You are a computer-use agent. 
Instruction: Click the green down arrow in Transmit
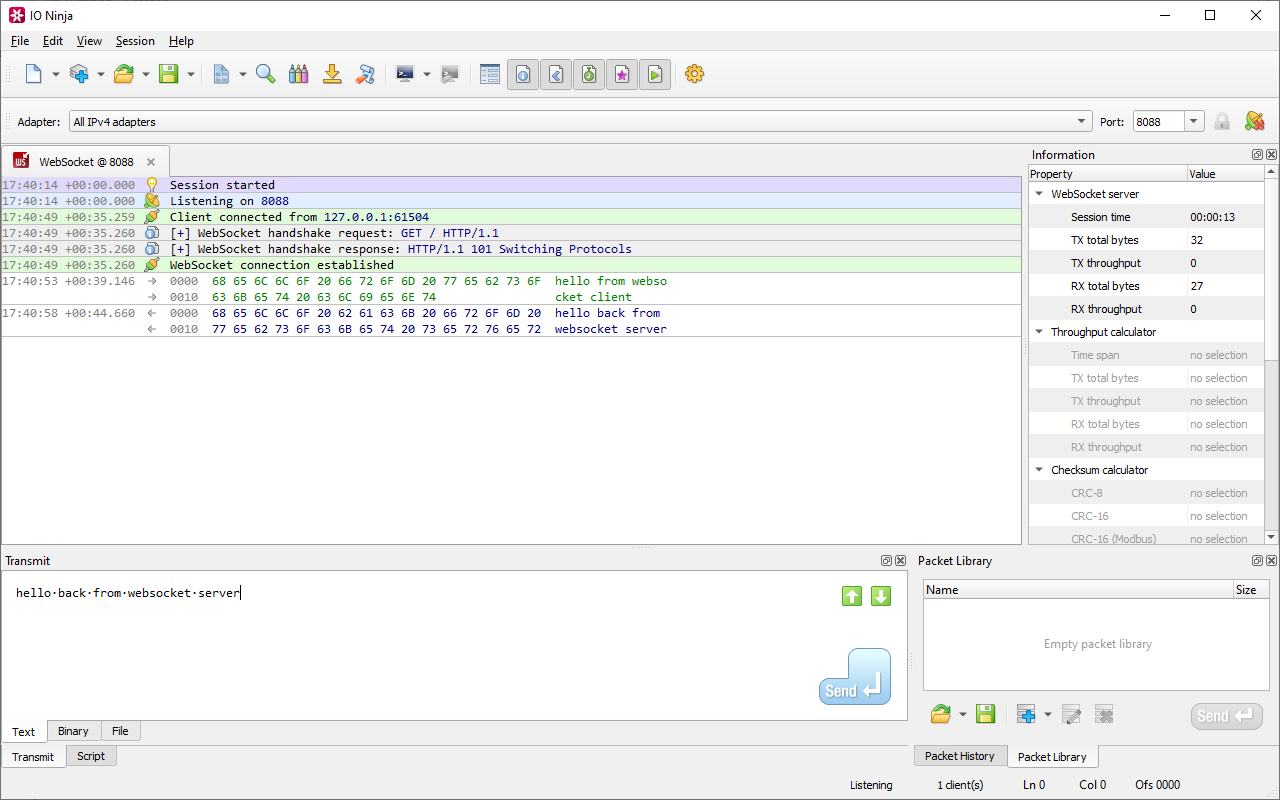click(881, 596)
